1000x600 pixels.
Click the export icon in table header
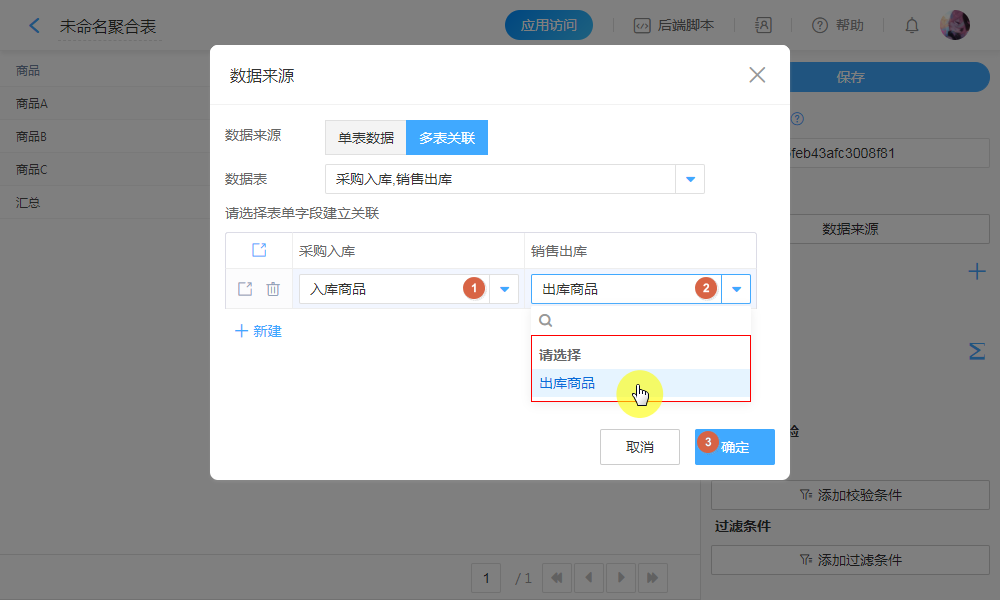259,250
